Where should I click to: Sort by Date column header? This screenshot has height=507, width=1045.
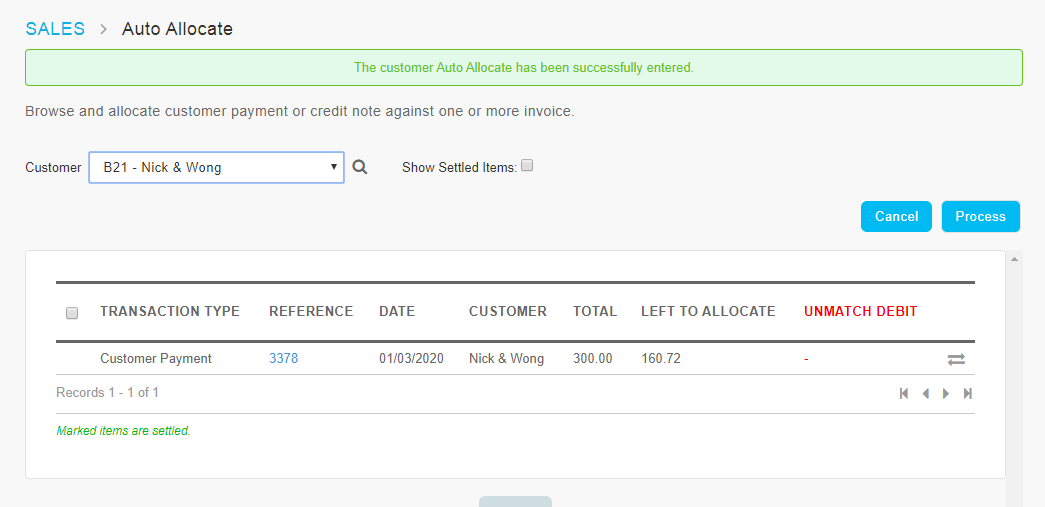point(397,311)
